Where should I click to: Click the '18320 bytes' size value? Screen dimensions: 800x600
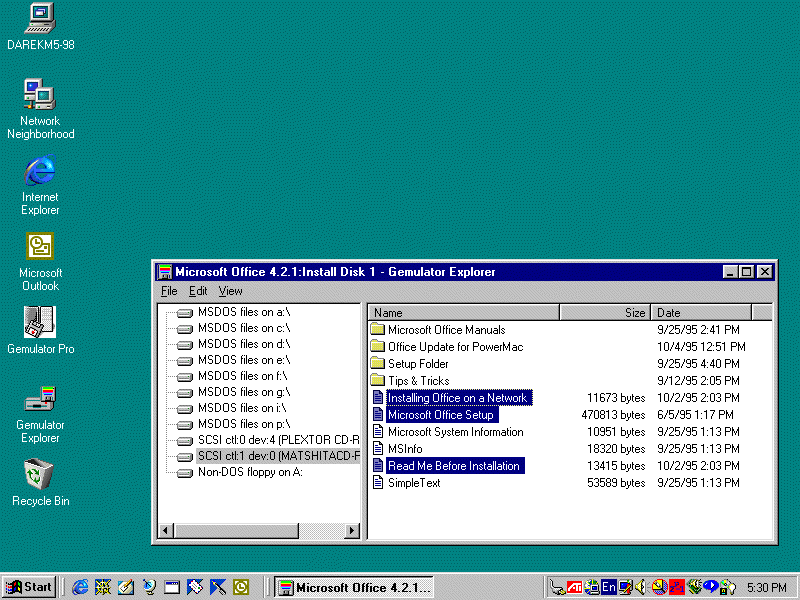coord(616,448)
